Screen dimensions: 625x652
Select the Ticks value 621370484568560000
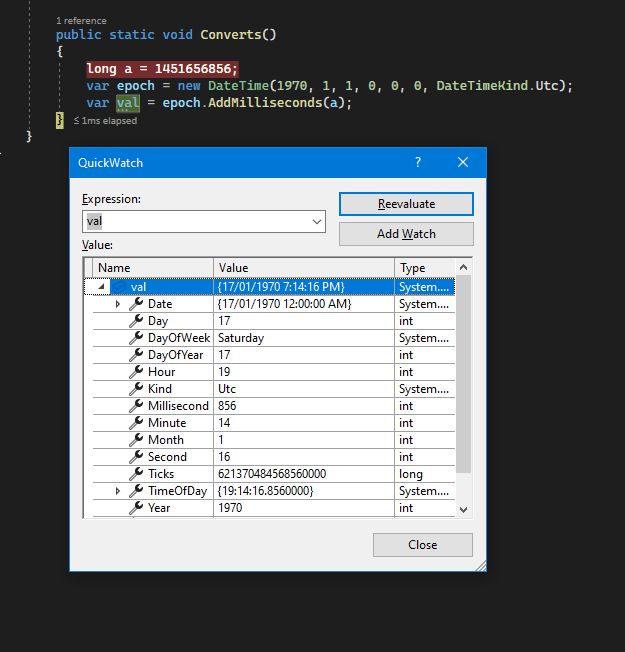pyautogui.click(x=272, y=474)
